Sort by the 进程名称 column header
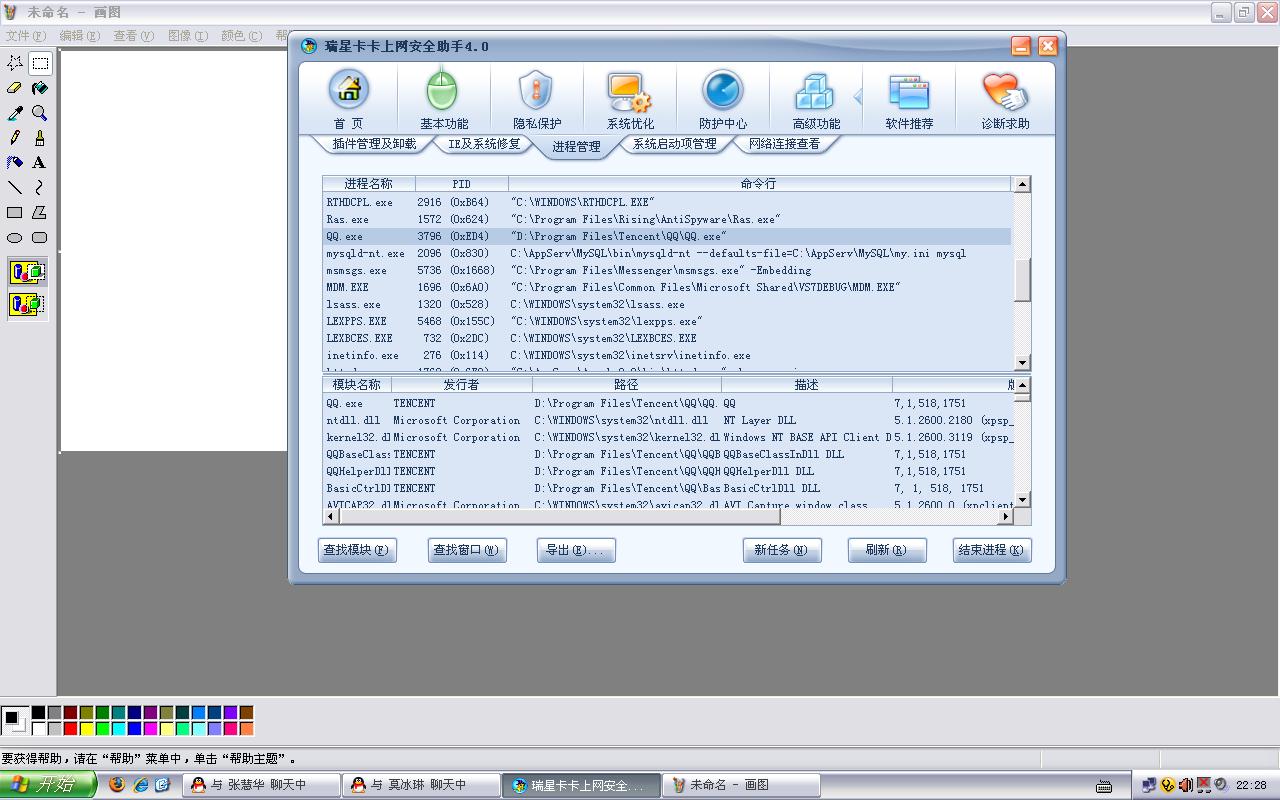Screen dimensions: 1280x800 (369, 184)
